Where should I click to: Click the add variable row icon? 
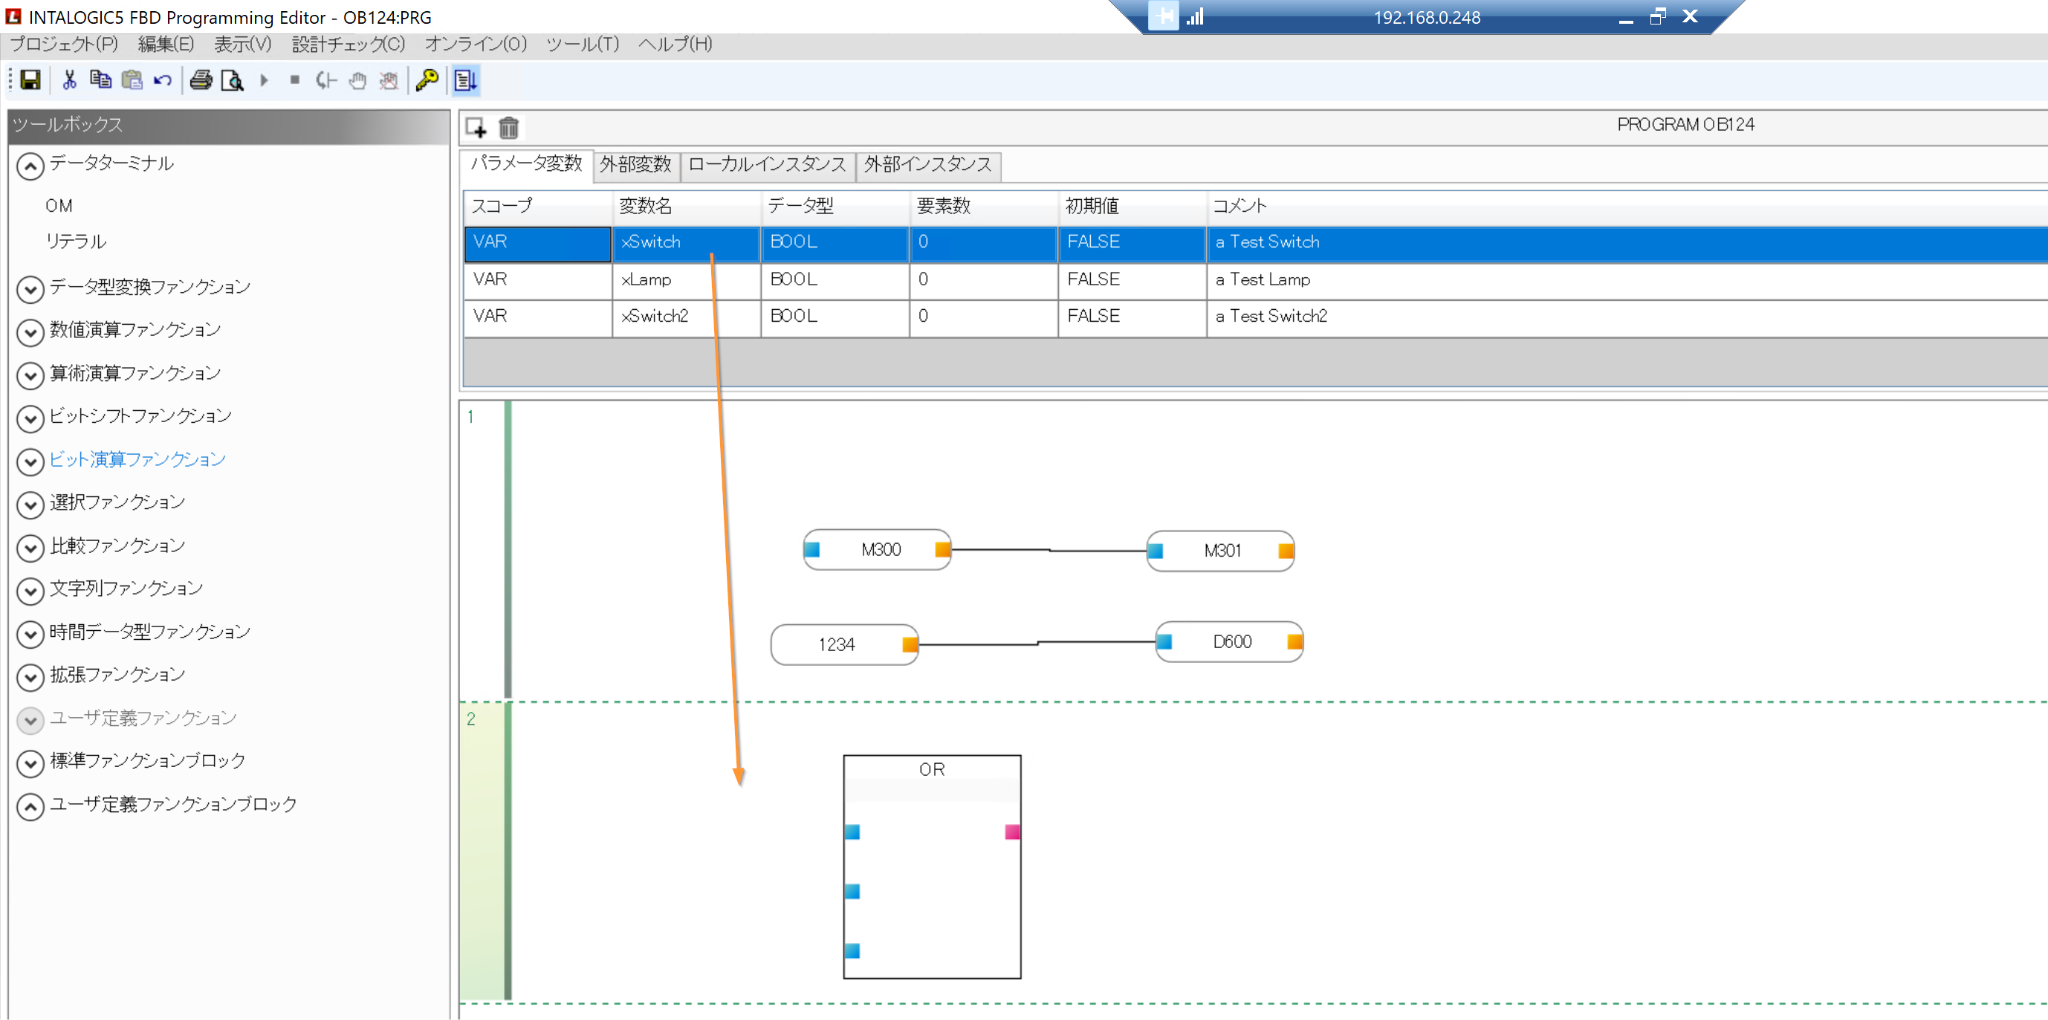point(476,128)
